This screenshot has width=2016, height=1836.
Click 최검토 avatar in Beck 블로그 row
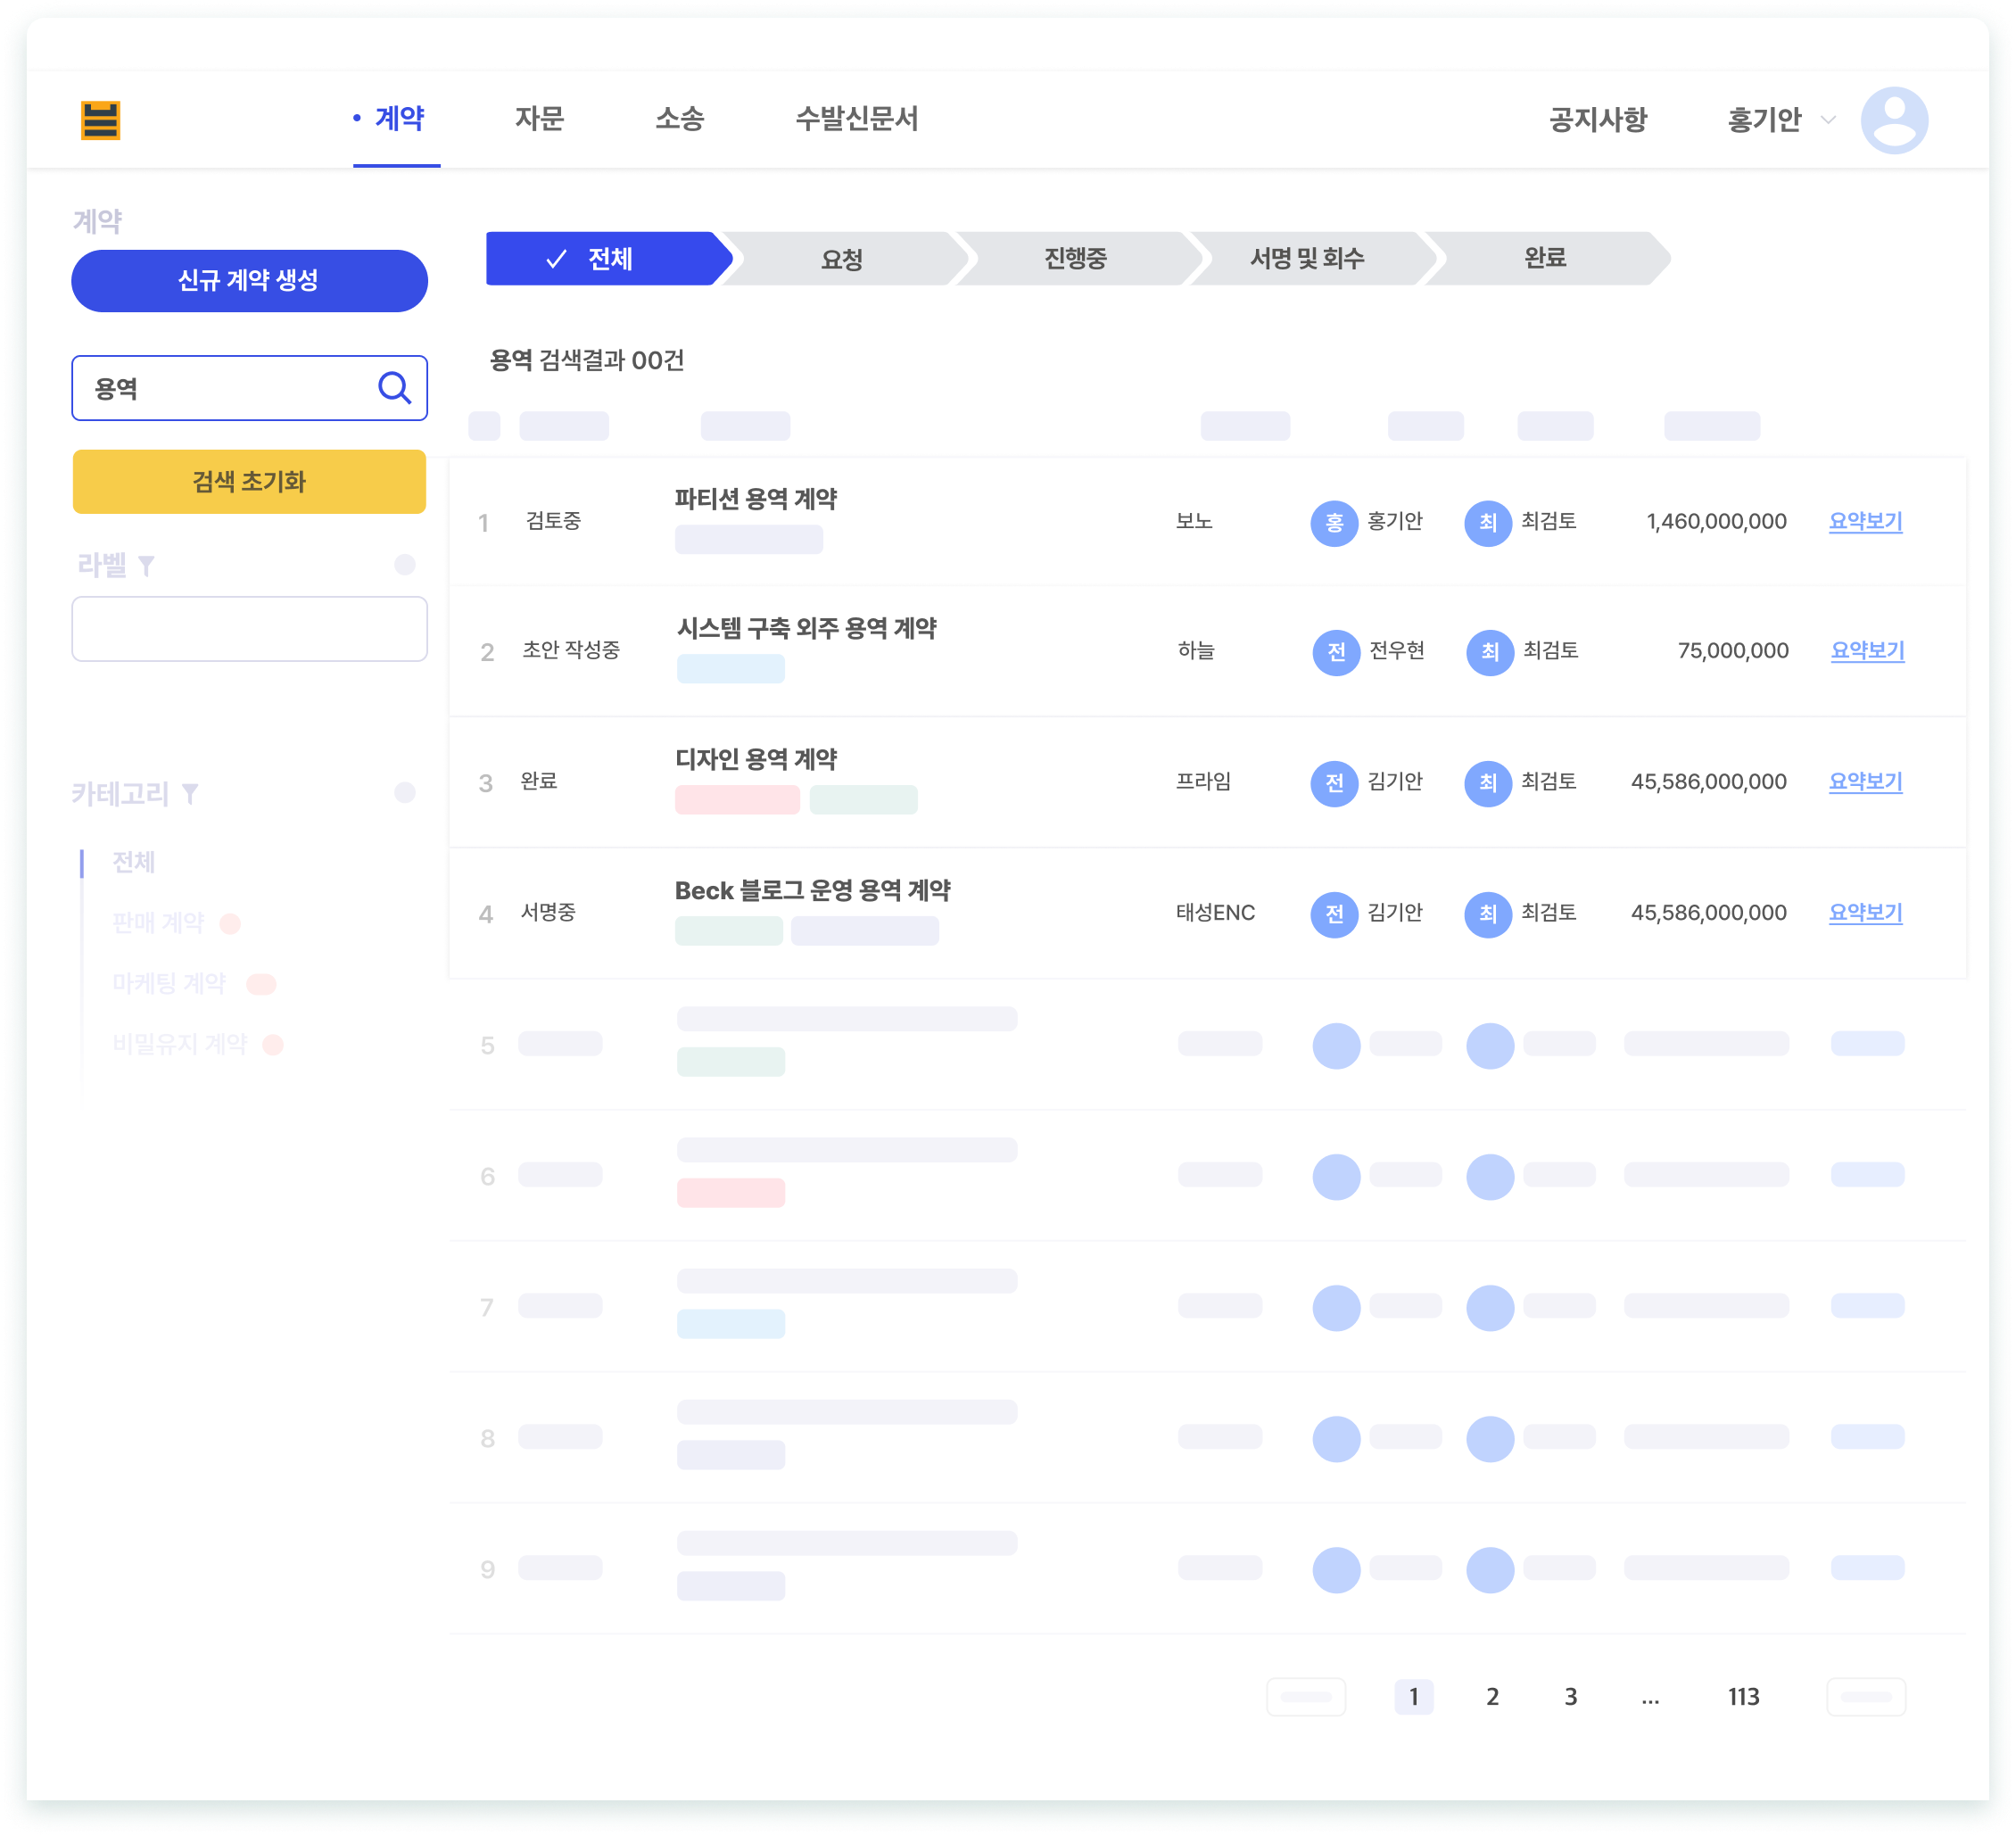click(1487, 914)
